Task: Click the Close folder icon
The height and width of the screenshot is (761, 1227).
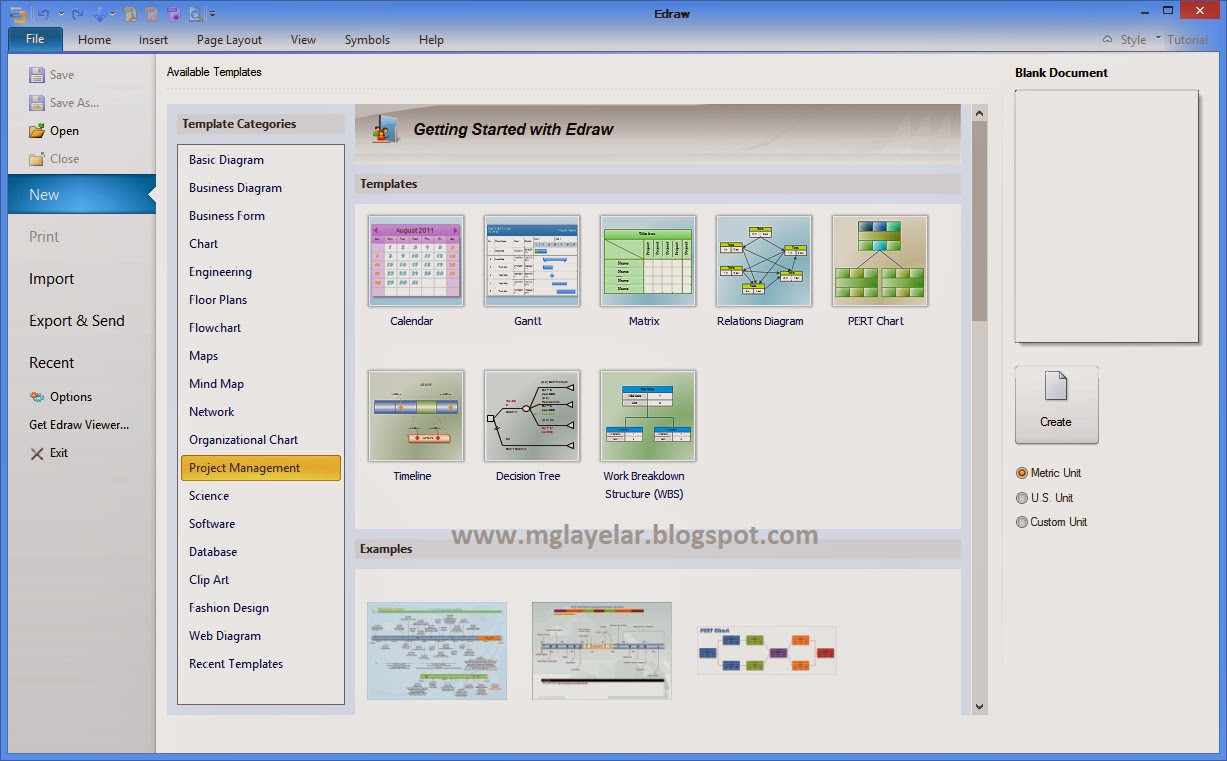Action: point(37,159)
